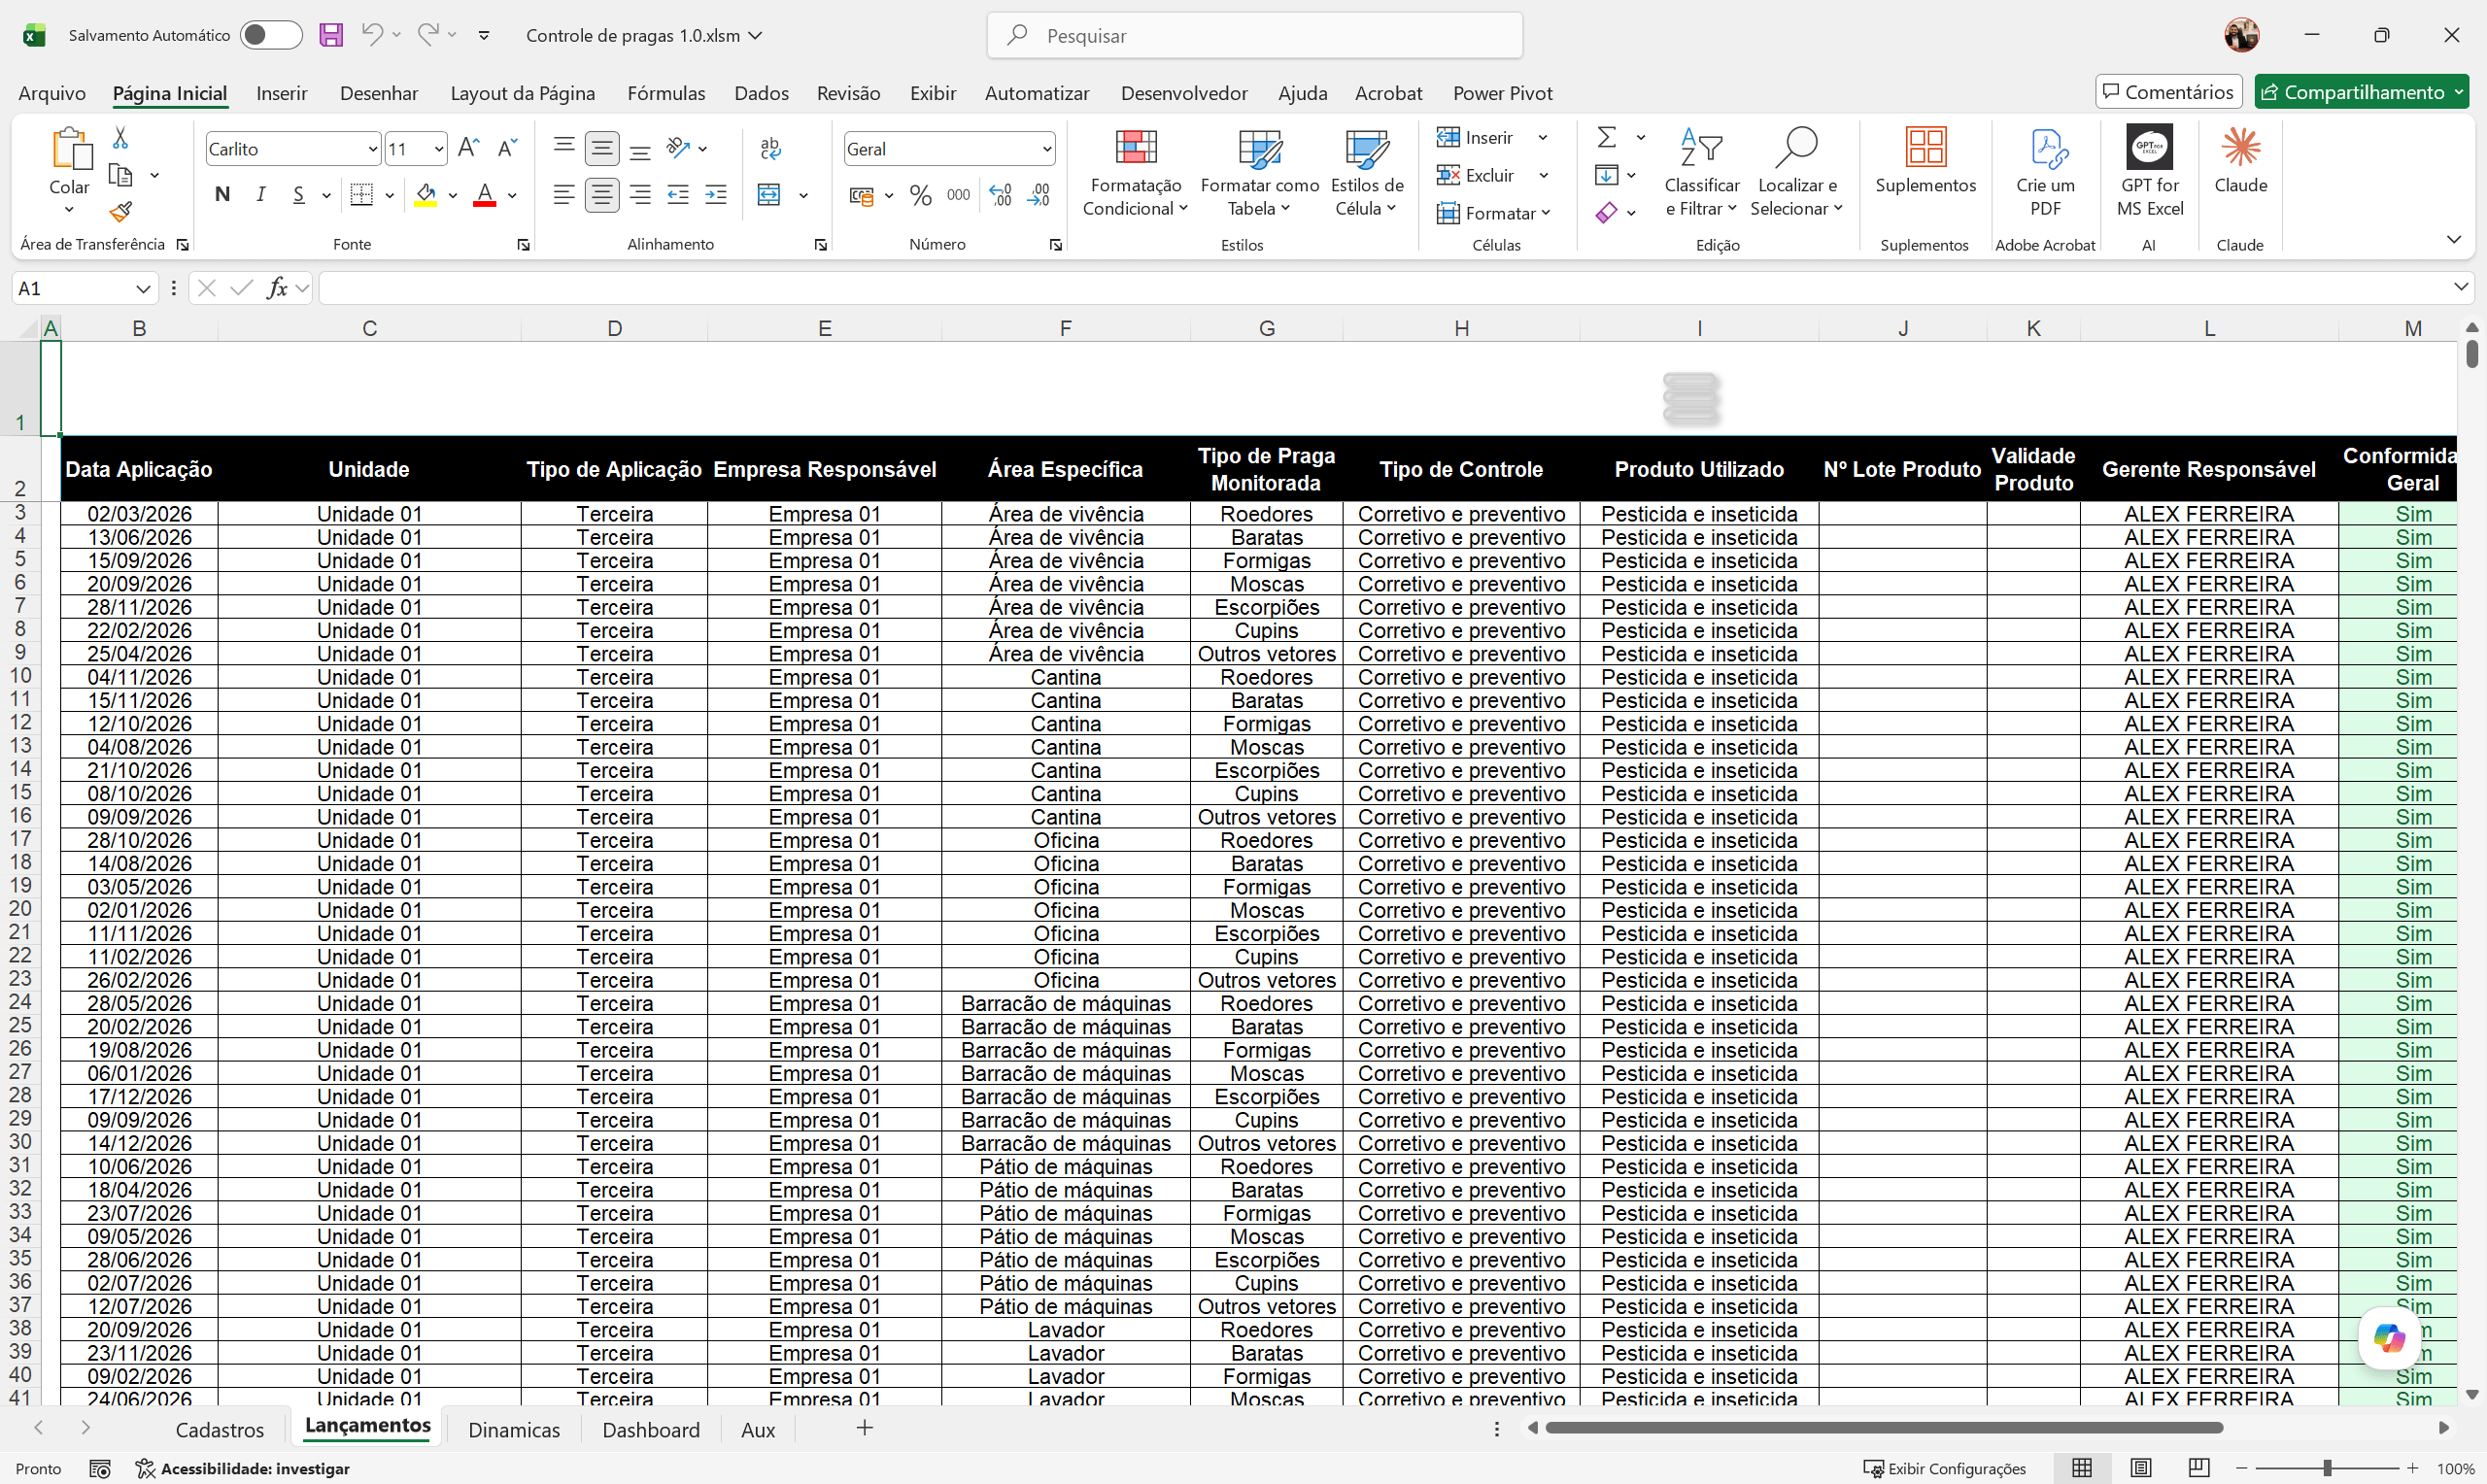Open the Claude add-in icon

pos(2241,147)
